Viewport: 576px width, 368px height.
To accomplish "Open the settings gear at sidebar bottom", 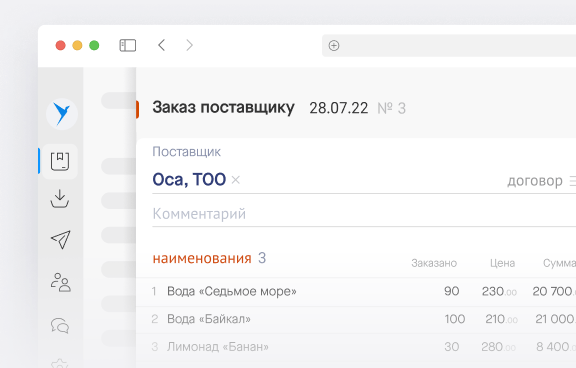I will (x=60, y=364).
